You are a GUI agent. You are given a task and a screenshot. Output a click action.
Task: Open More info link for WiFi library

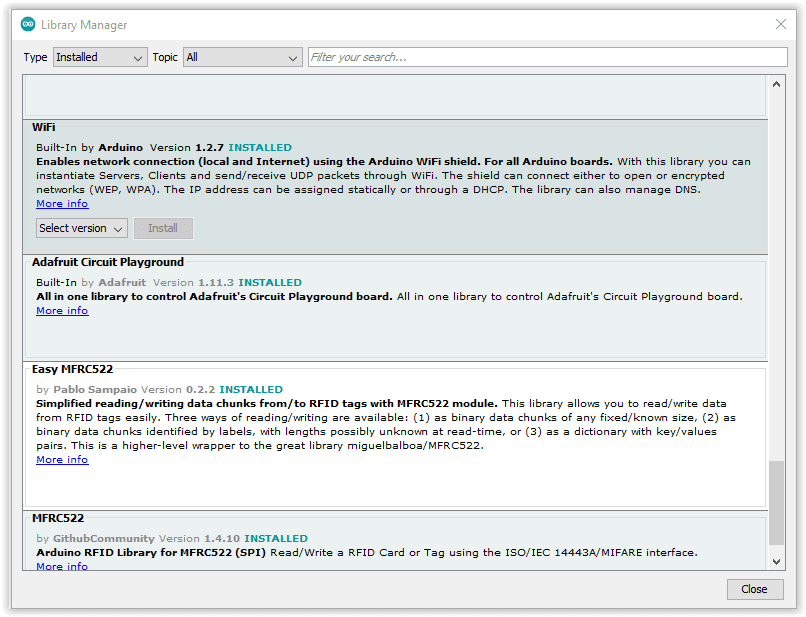tap(62, 204)
